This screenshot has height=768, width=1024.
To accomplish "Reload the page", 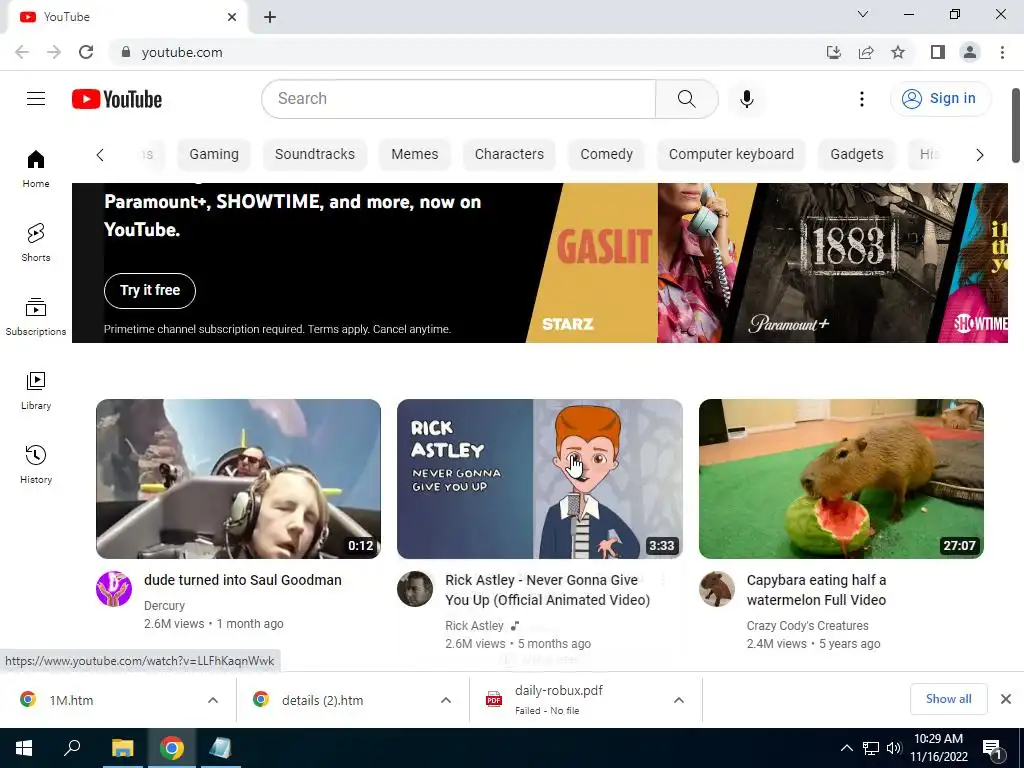I will click(86, 52).
